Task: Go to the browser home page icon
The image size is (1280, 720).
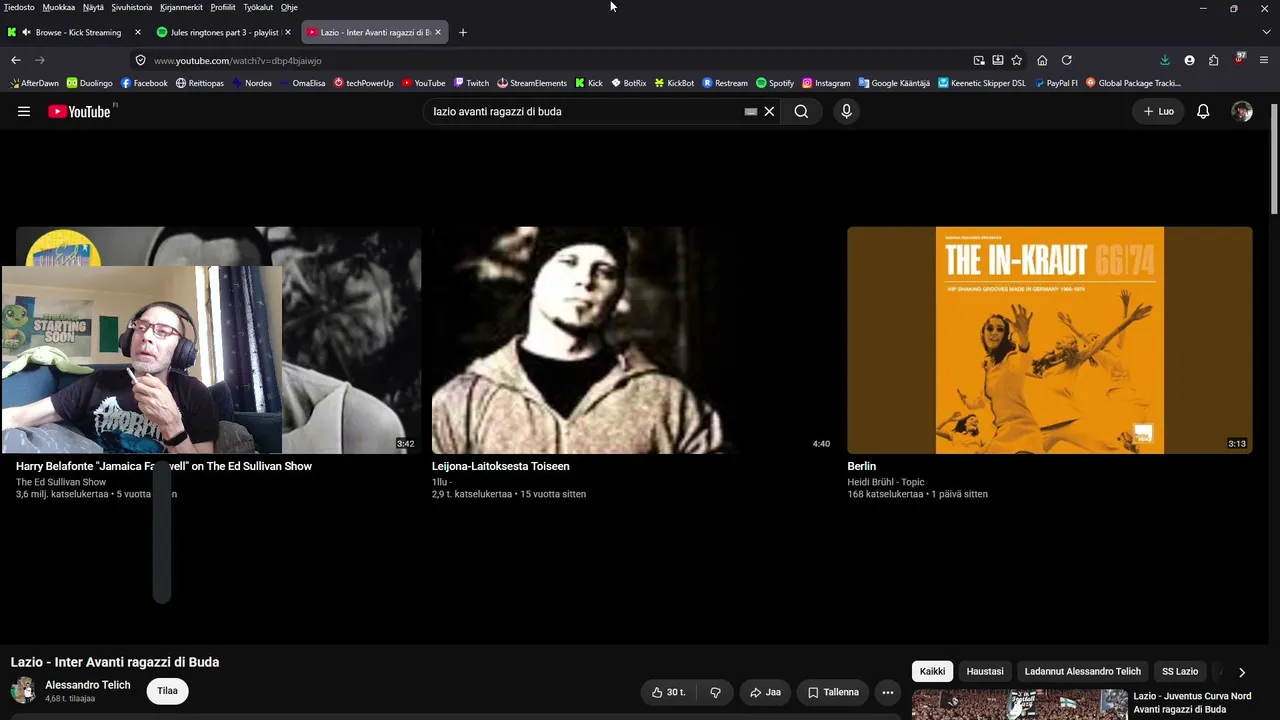Action: (x=1042, y=60)
